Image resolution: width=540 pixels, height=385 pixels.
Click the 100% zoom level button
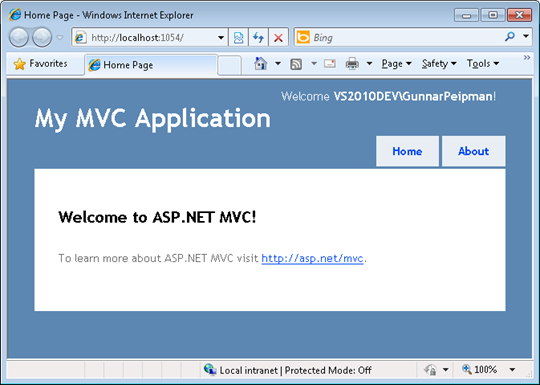point(480,370)
